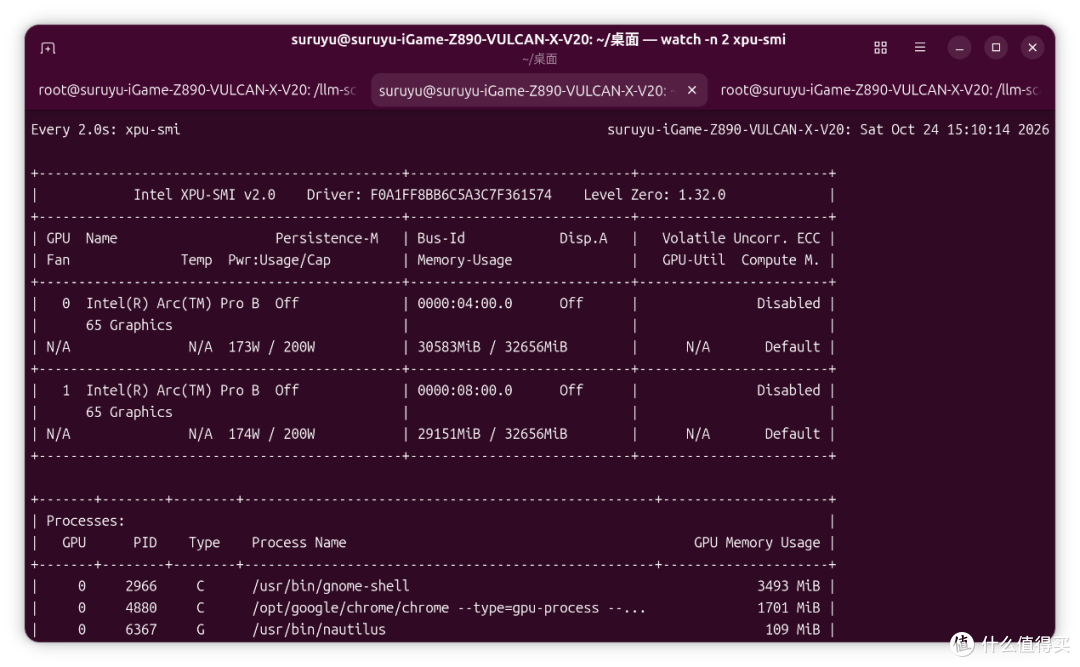Viewport: 1080px width, 667px height.
Task: Click the chrome gpu-process row name
Action: click(x=448, y=608)
